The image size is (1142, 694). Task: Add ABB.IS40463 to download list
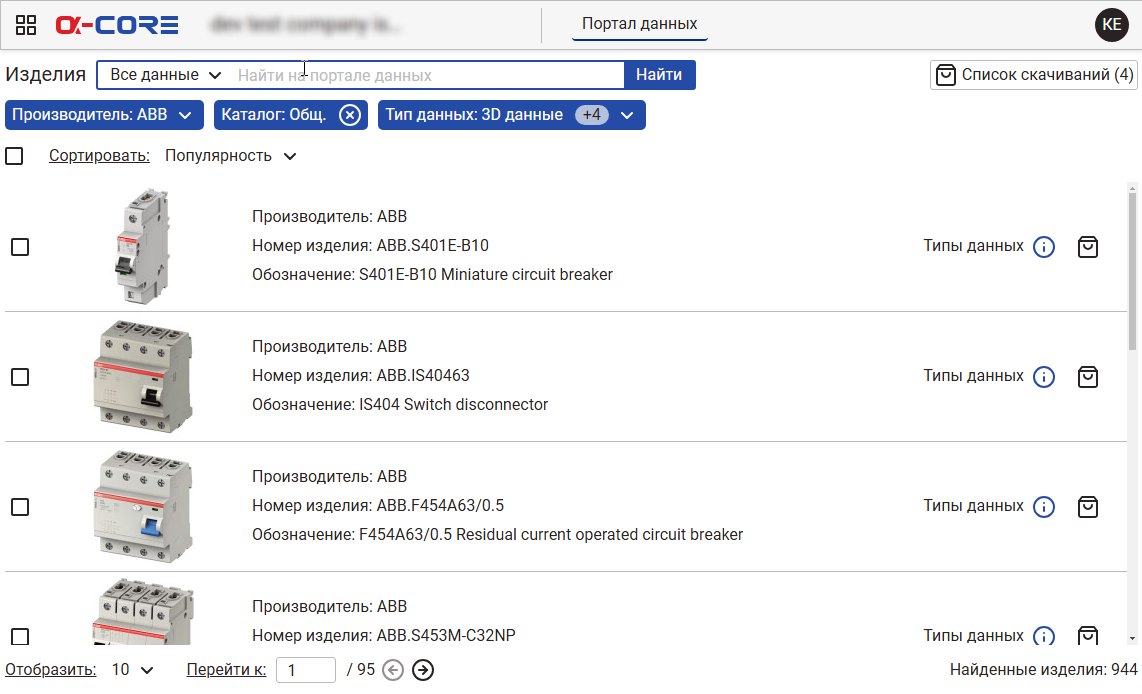tap(1087, 376)
